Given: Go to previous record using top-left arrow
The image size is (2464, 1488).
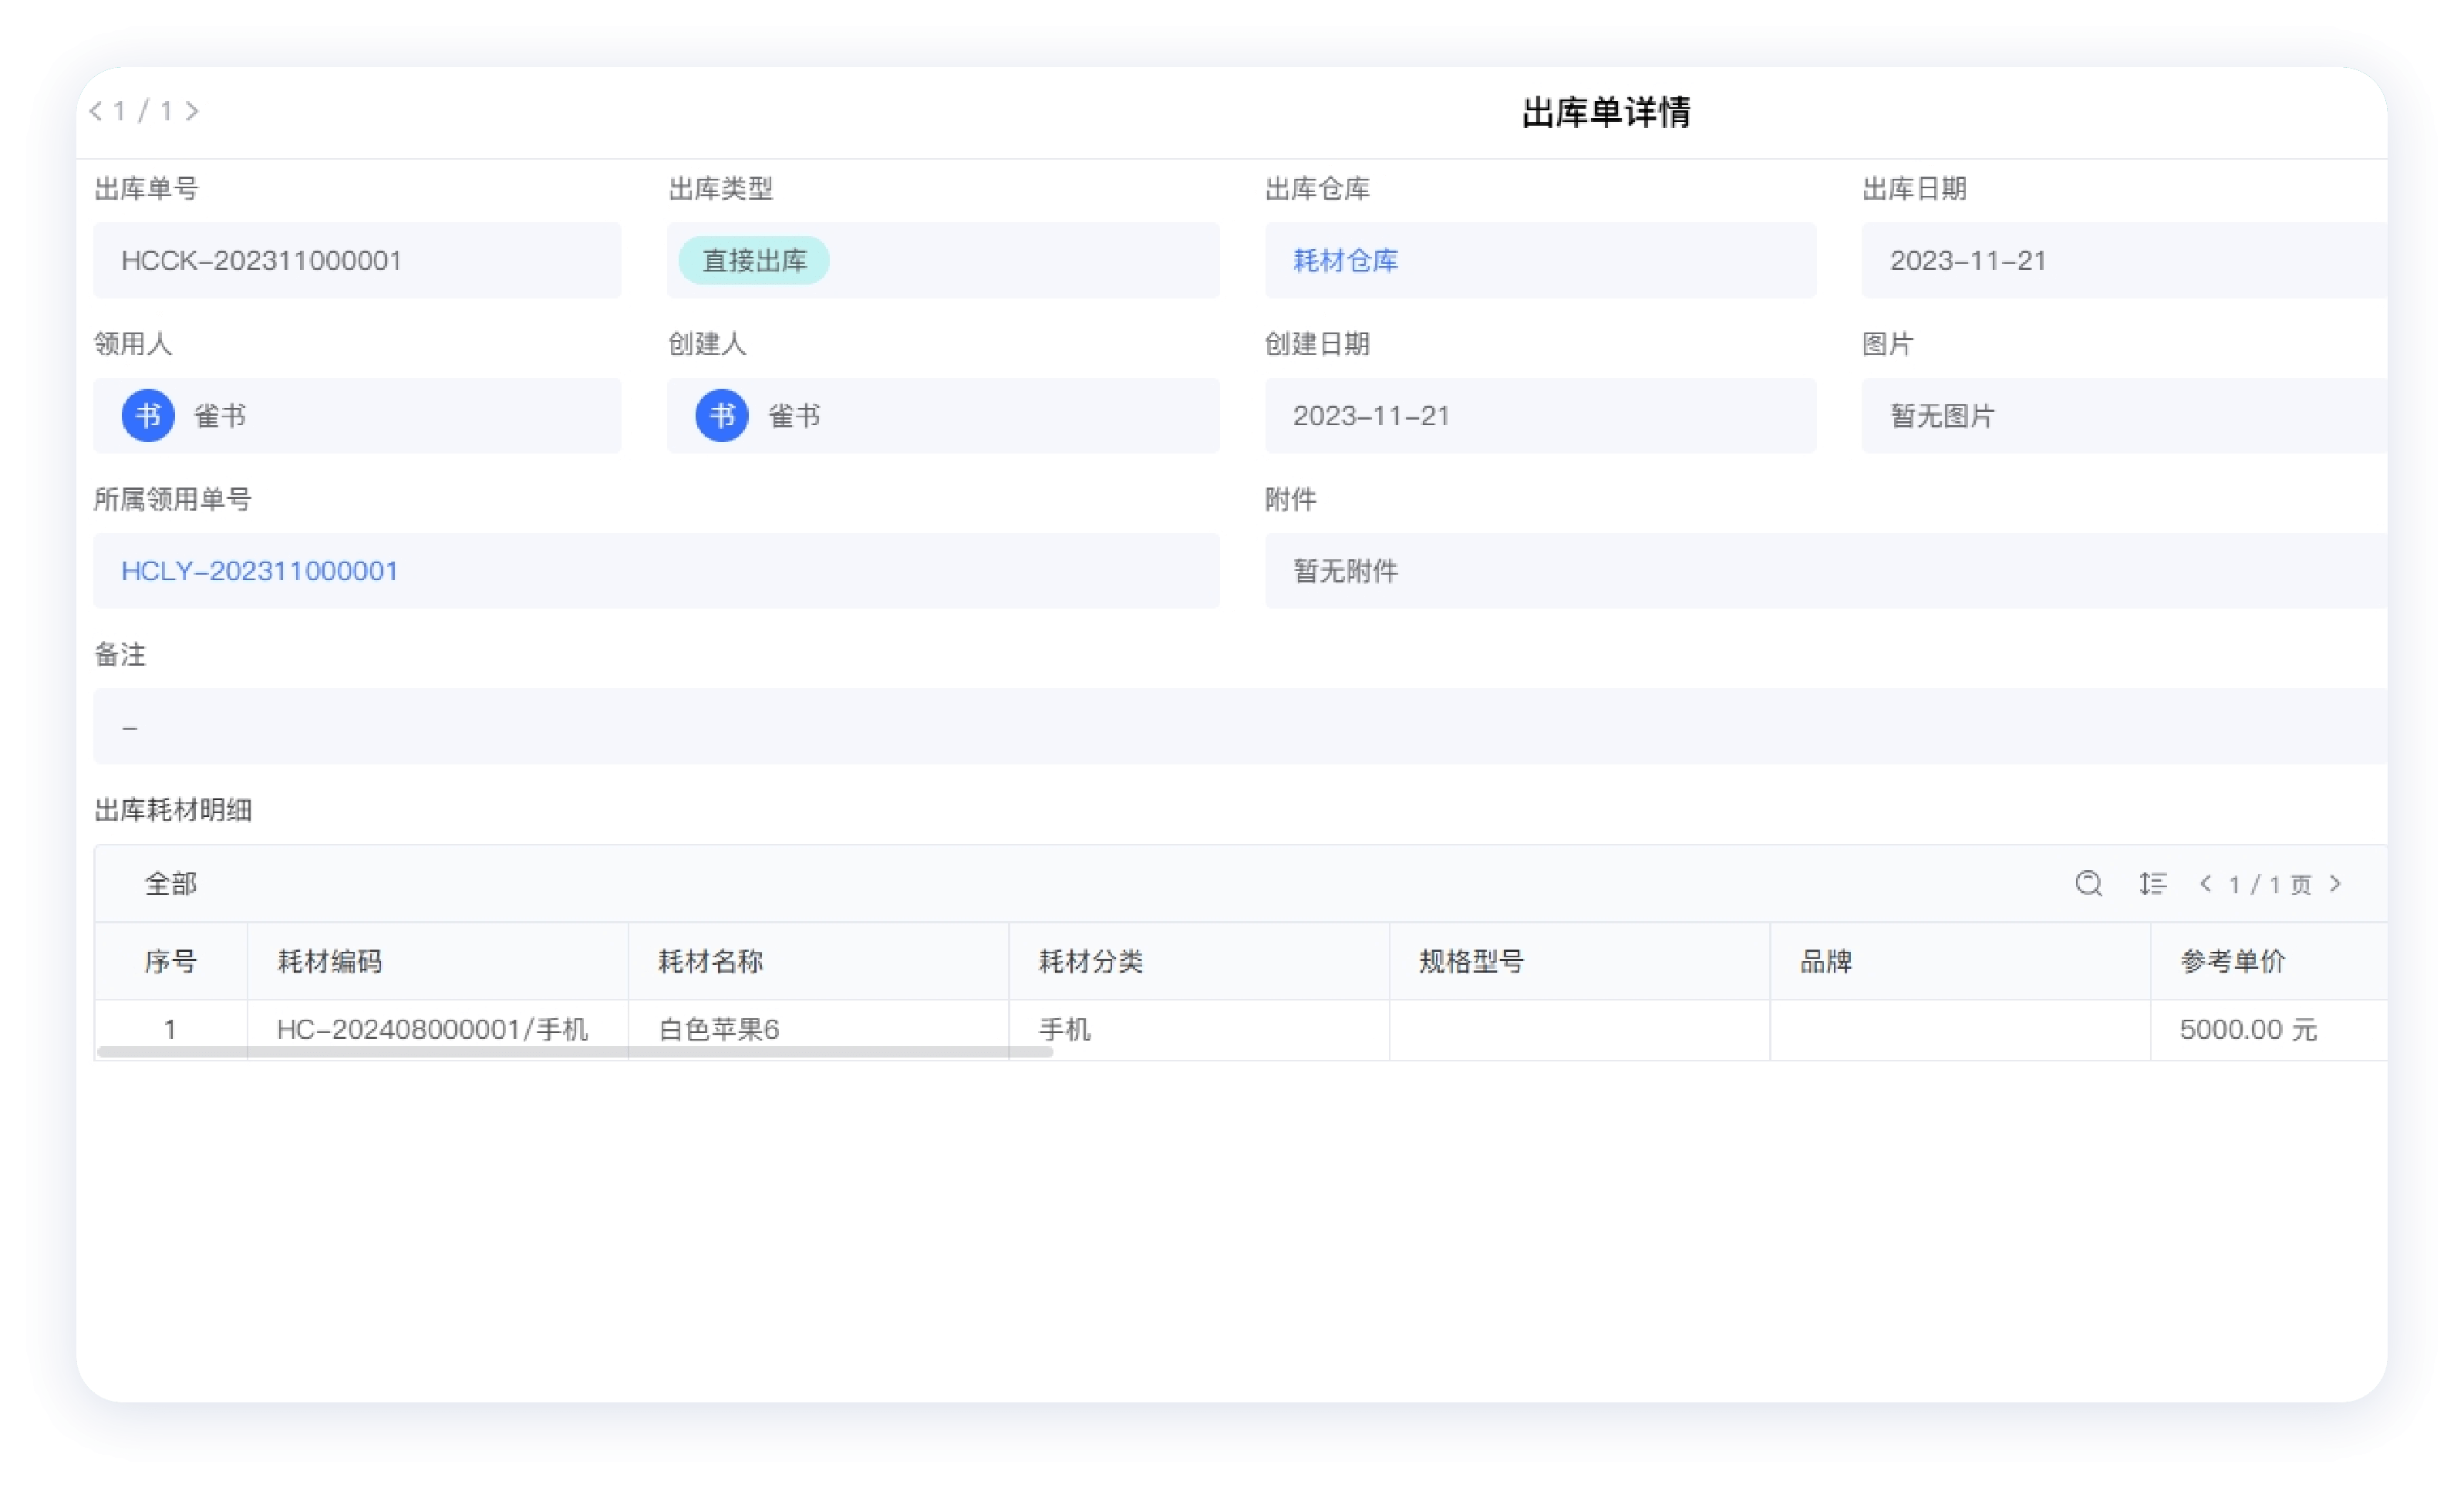Looking at the screenshot, I should tap(96, 111).
